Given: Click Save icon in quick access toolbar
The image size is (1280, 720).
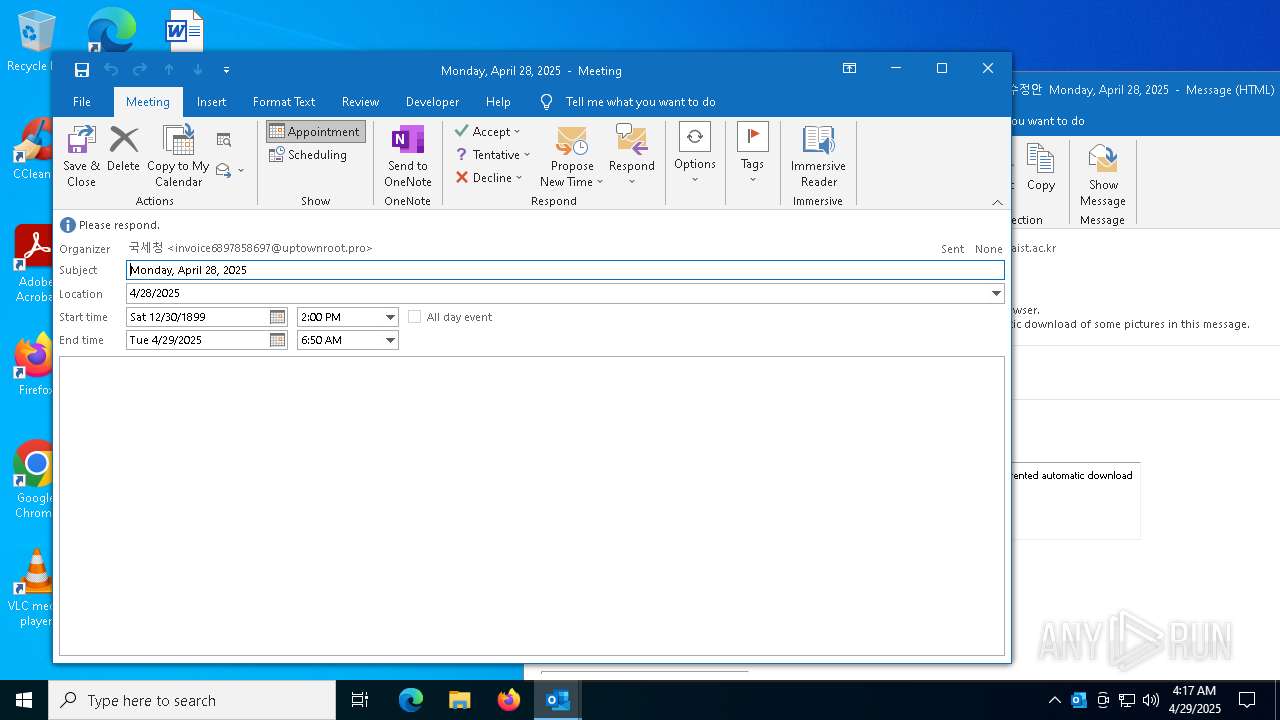Looking at the screenshot, I should pos(82,70).
